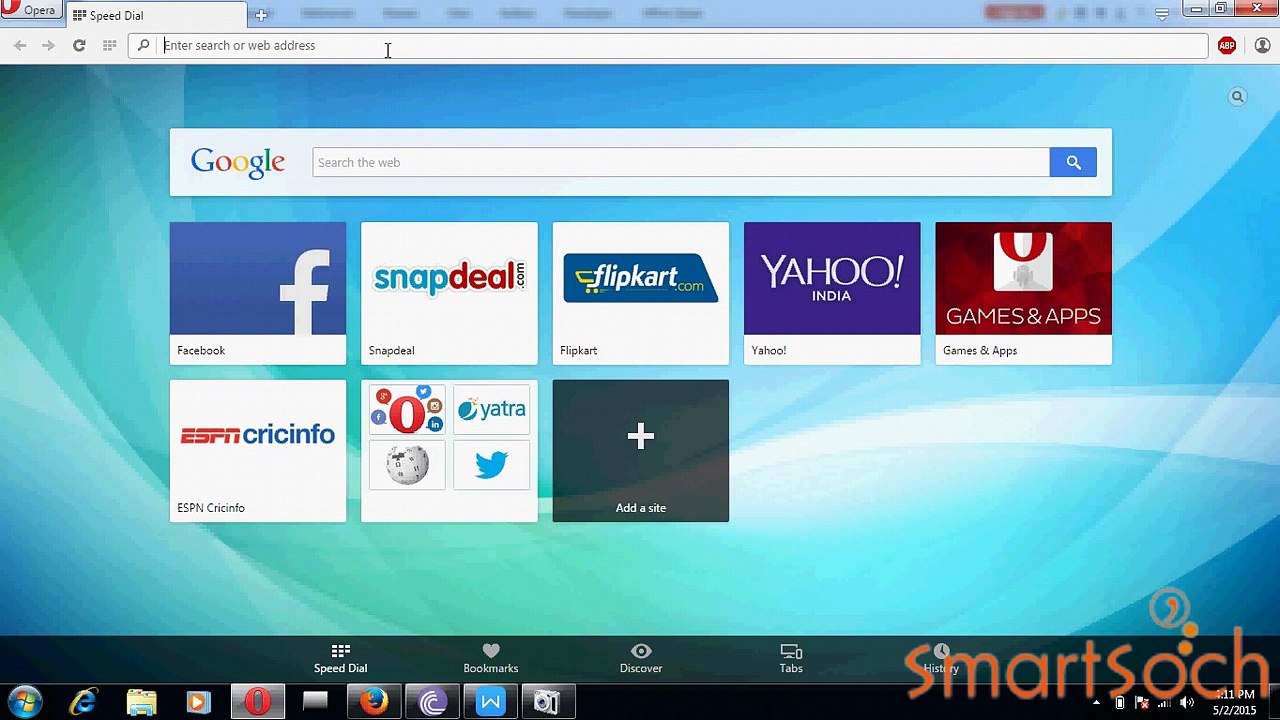1280x720 pixels.
Task: Open the volume speaker tray icon
Action: pyautogui.click(x=1187, y=702)
